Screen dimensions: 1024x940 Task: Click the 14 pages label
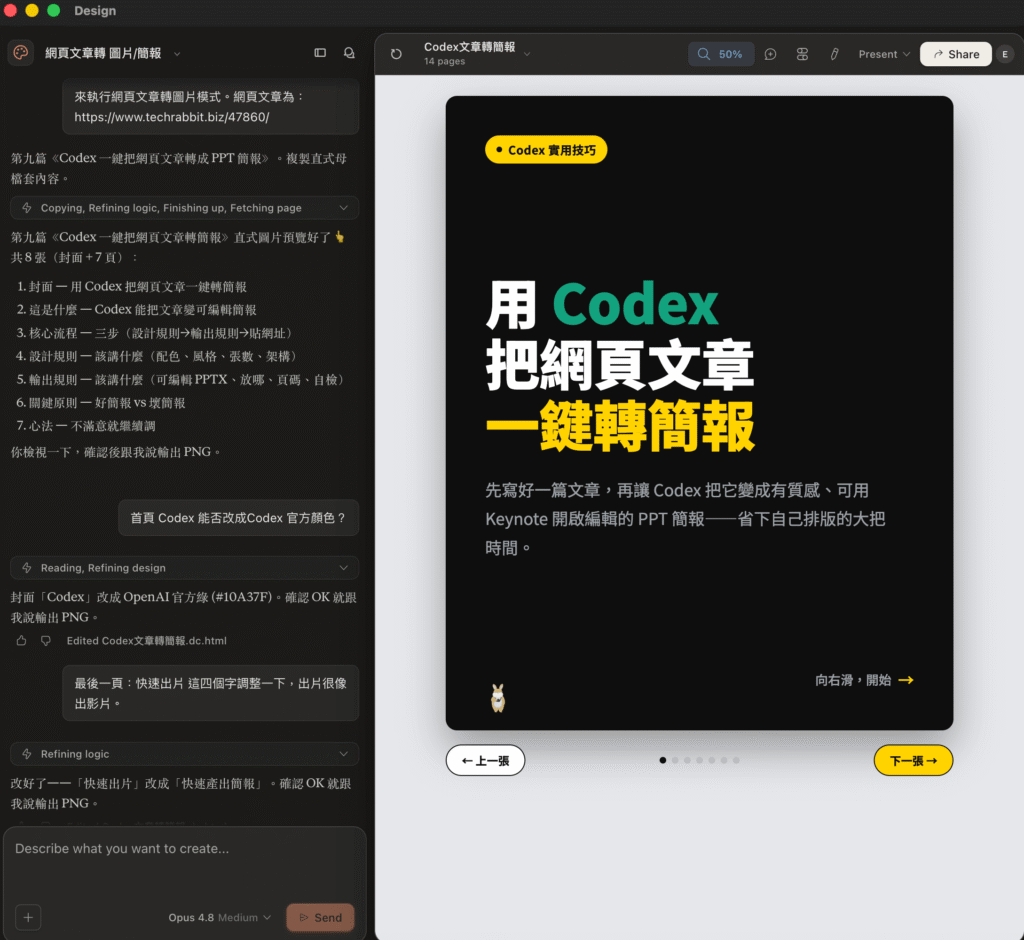click(x=444, y=61)
